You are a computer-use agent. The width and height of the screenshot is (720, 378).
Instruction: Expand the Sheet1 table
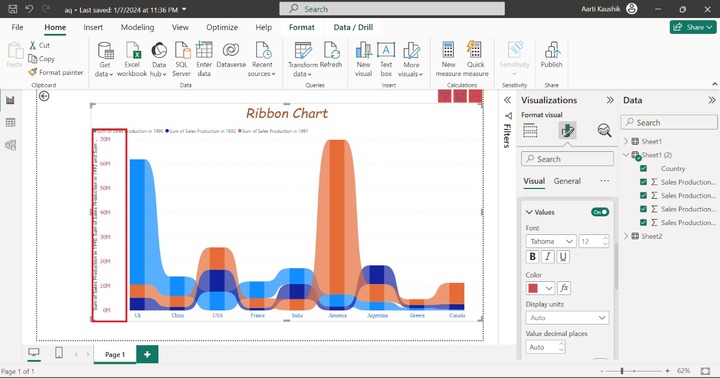tap(626, 141)
